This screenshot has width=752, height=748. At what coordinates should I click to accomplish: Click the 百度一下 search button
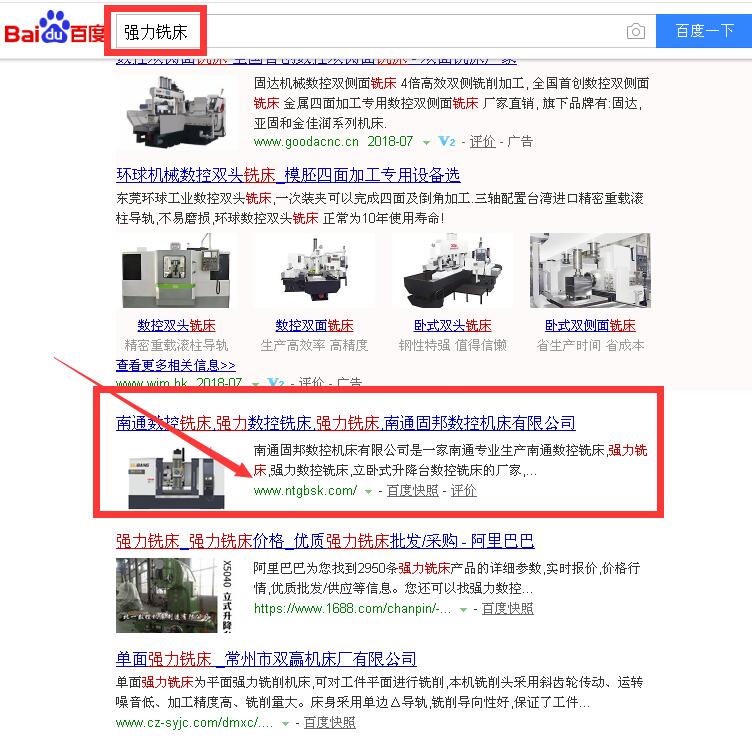click(x=704, y=31)
